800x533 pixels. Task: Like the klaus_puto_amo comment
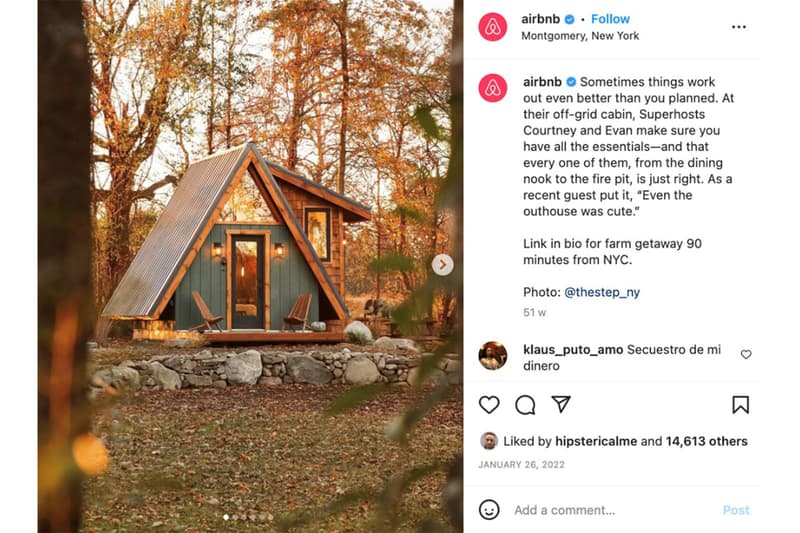coord(746,354)
